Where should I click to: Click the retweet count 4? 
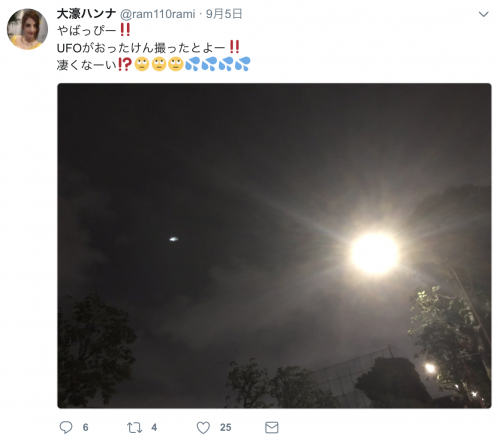click(x=154, y=428)
